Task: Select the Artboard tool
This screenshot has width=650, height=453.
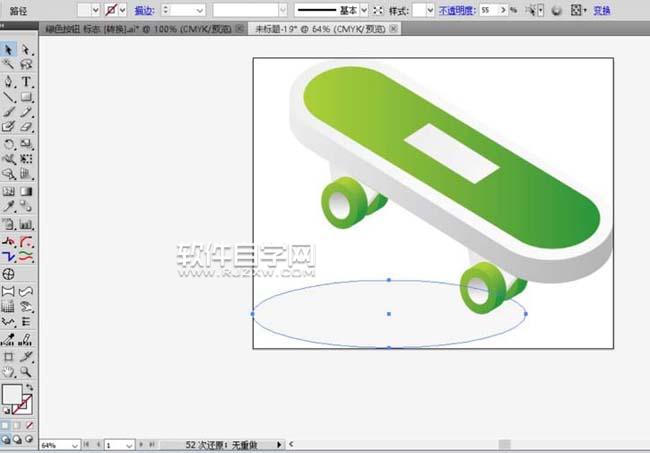Action: point(8,357)
